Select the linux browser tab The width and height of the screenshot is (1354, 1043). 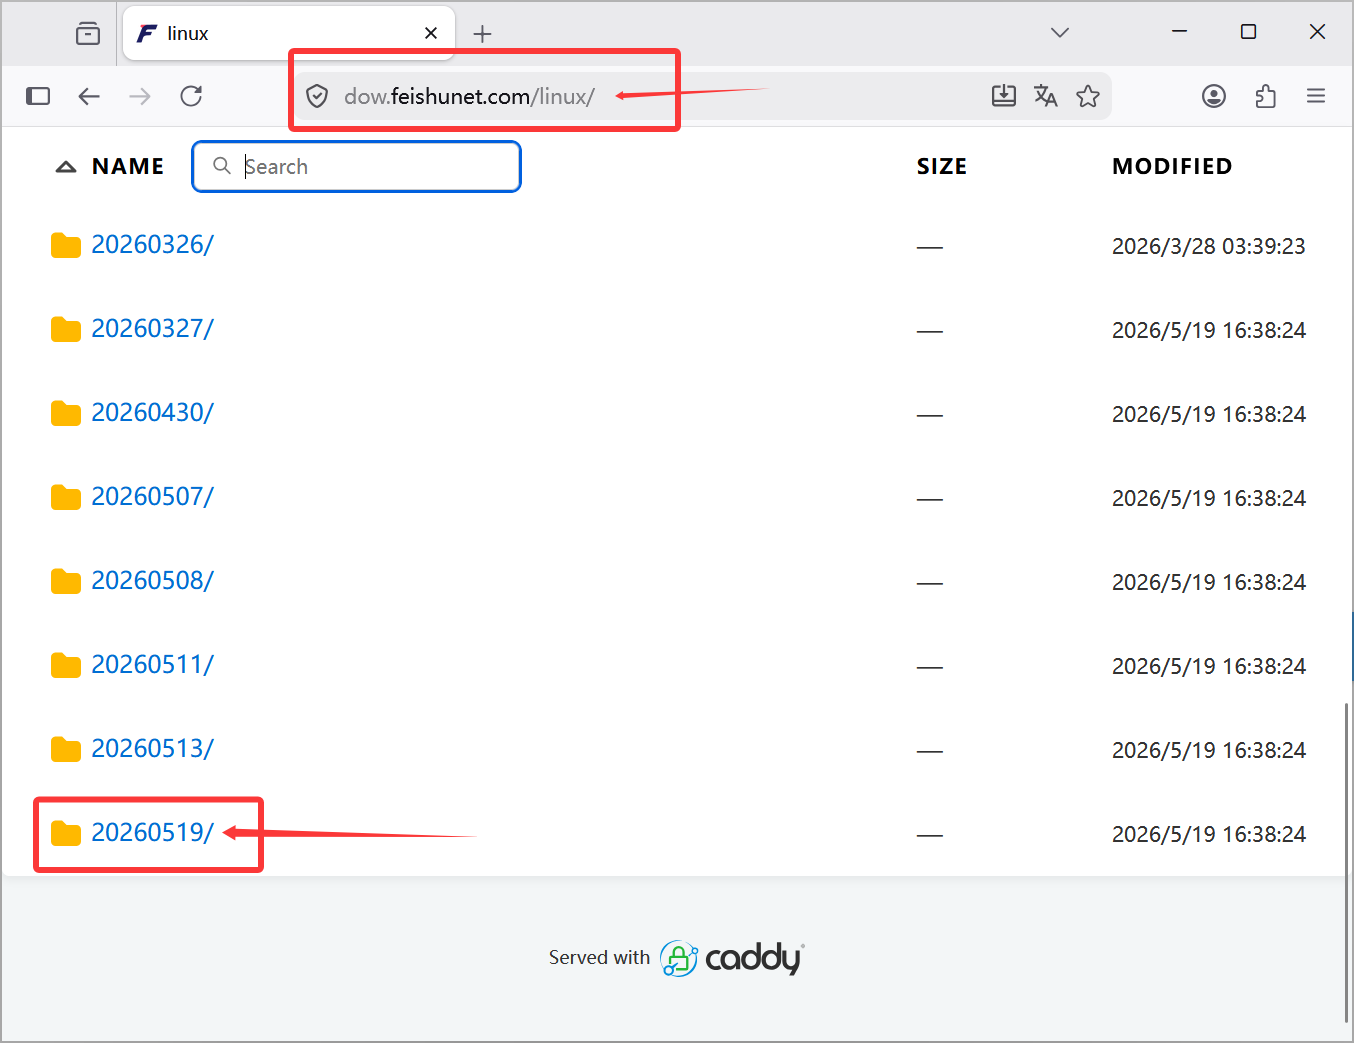[289, 33]
